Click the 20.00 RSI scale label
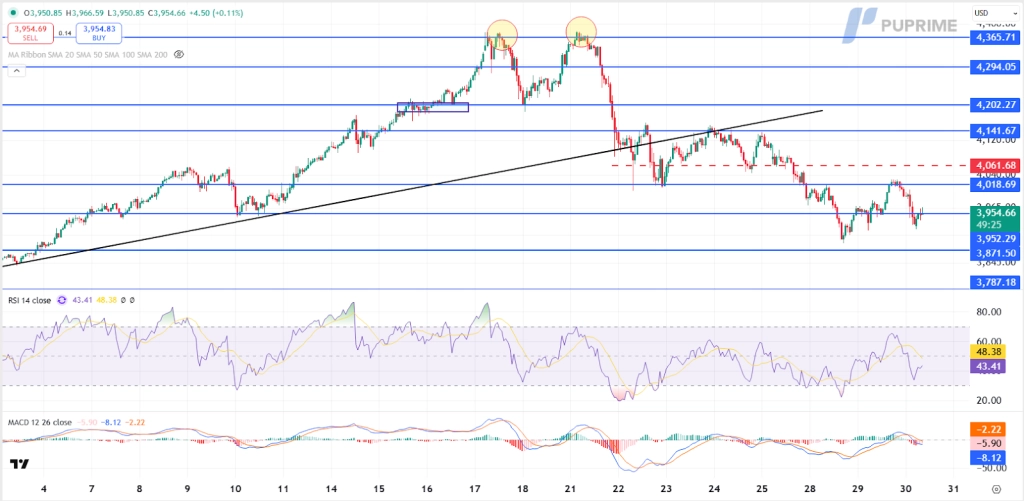Screen dimensions: 1024x501 coord(991,400)
